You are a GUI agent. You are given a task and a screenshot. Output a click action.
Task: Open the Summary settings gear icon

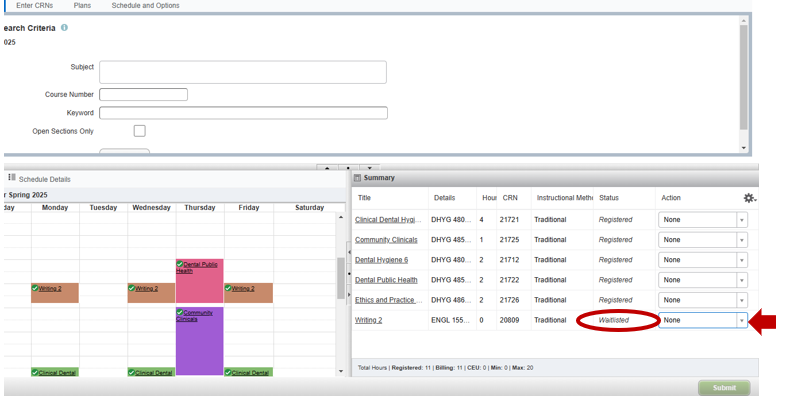point(749,198)
